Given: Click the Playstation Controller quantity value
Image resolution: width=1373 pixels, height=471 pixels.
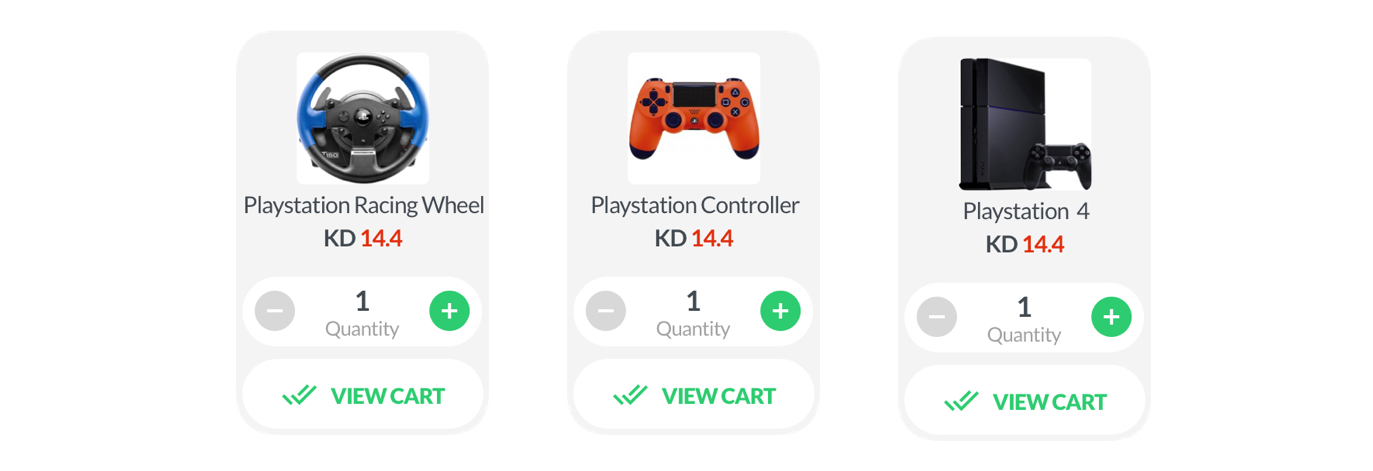Looking at the screenshot, I should (693, 300).
